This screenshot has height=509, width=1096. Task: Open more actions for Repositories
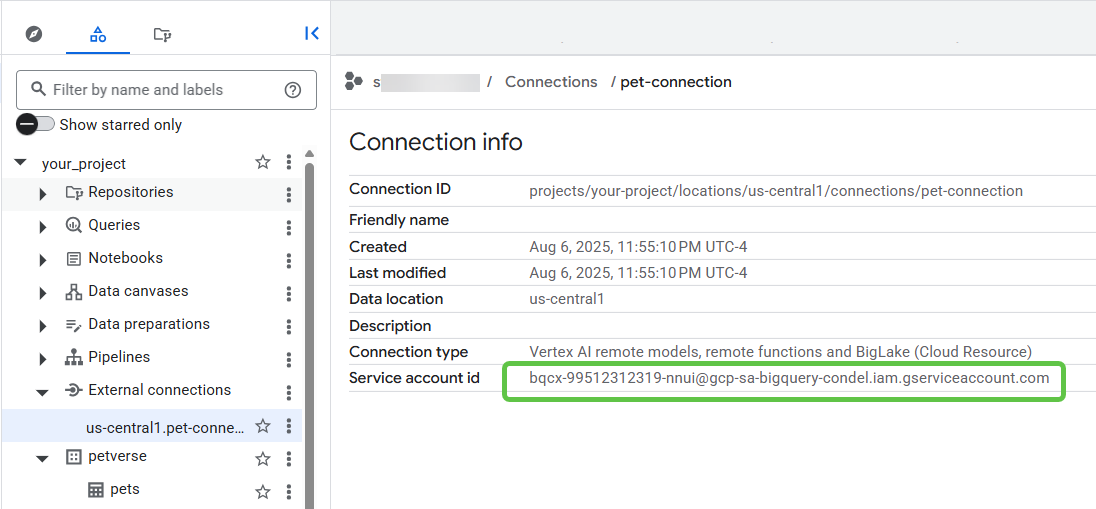click(x=289, y=194)
